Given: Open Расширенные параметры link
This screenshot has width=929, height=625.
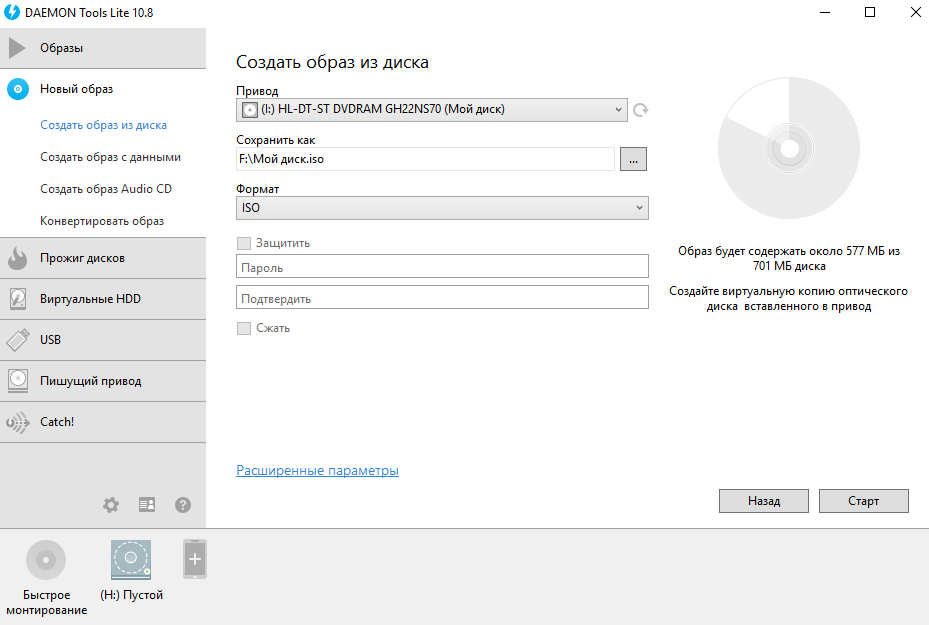Looking at the screenshot, I should click(317, 471).
